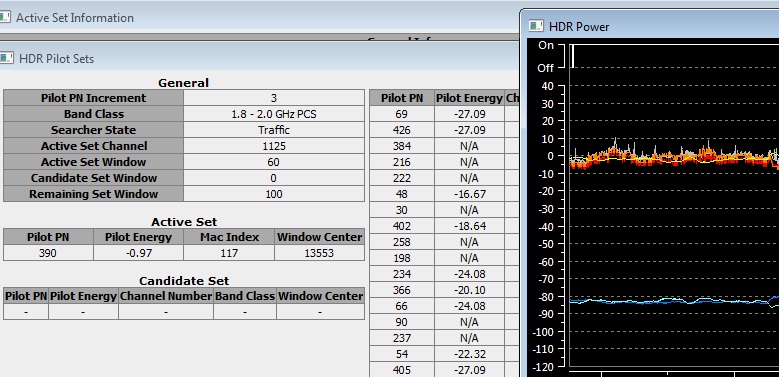This screenshot has width=779, height=377.
Task: Click the HDR Pilot Sets window icon
Action: coord(6,58)
